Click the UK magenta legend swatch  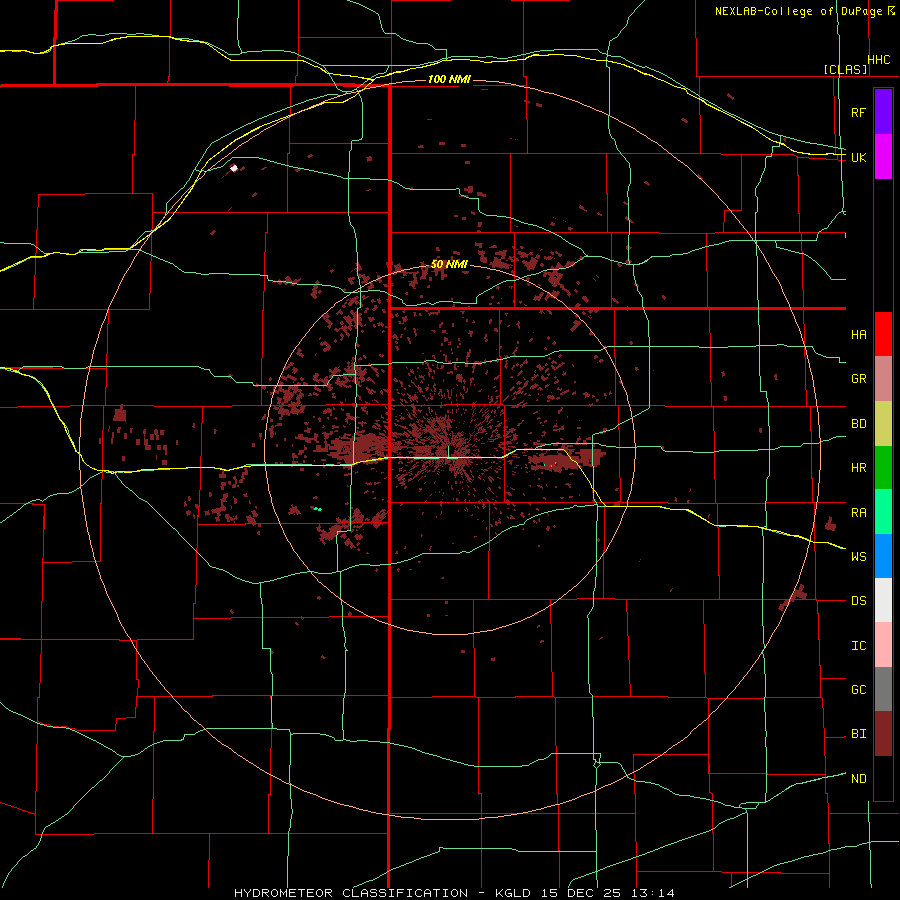pyautogui.click(x=883, y=157)
